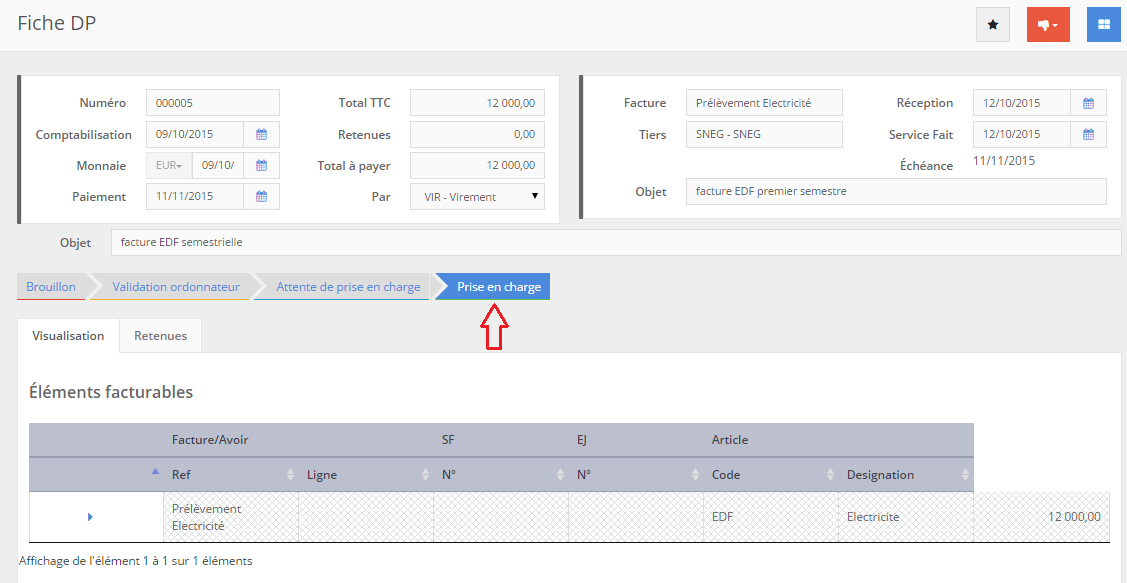Open the red thumbs-down dropdown button
The image size is (1127, 583).
pos(1048,25)
